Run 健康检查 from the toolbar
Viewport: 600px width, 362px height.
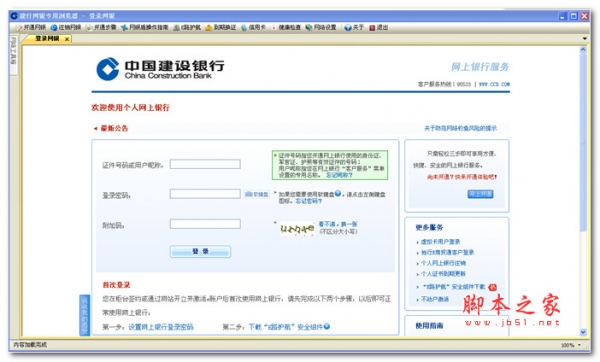(x=286, y=28)
